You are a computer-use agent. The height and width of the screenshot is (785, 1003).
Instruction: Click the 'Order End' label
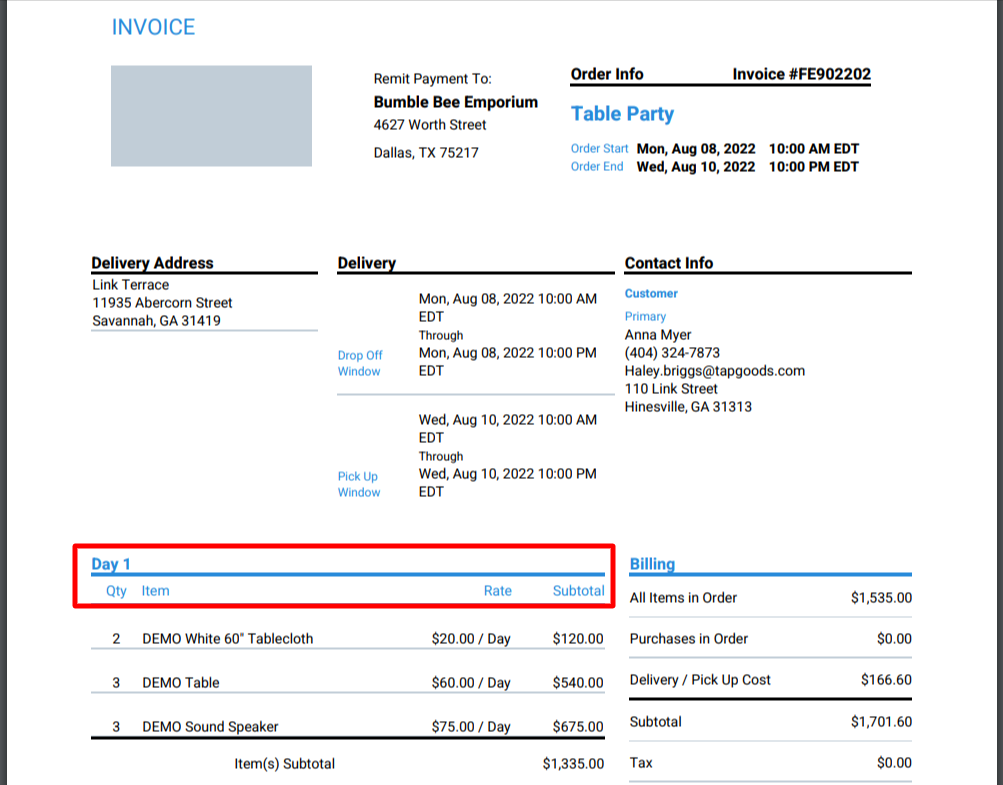point(597,166)
